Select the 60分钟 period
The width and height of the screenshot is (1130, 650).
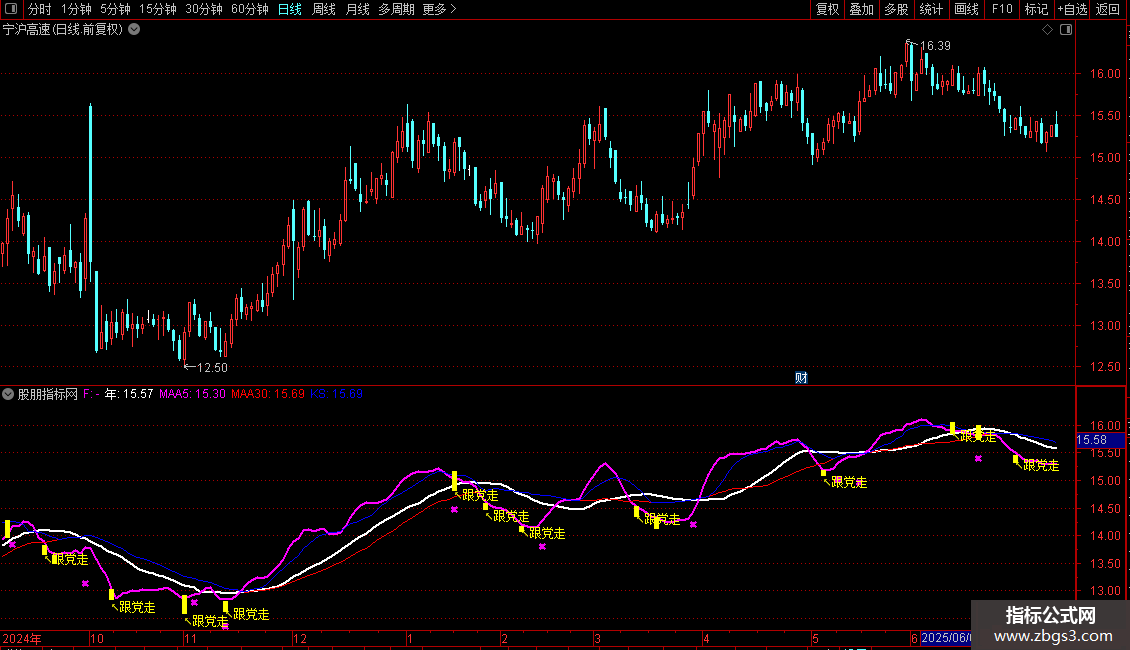click(249, 9)
